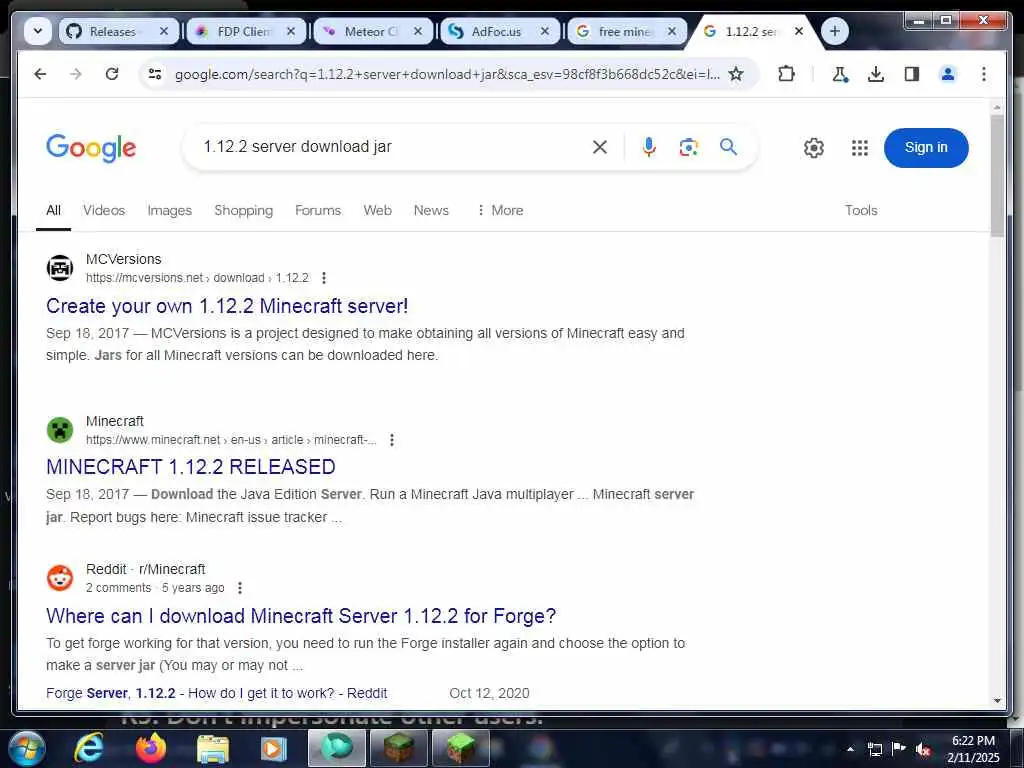View site information icon in address bar
1024x768 pixels.
pos(155,74)
